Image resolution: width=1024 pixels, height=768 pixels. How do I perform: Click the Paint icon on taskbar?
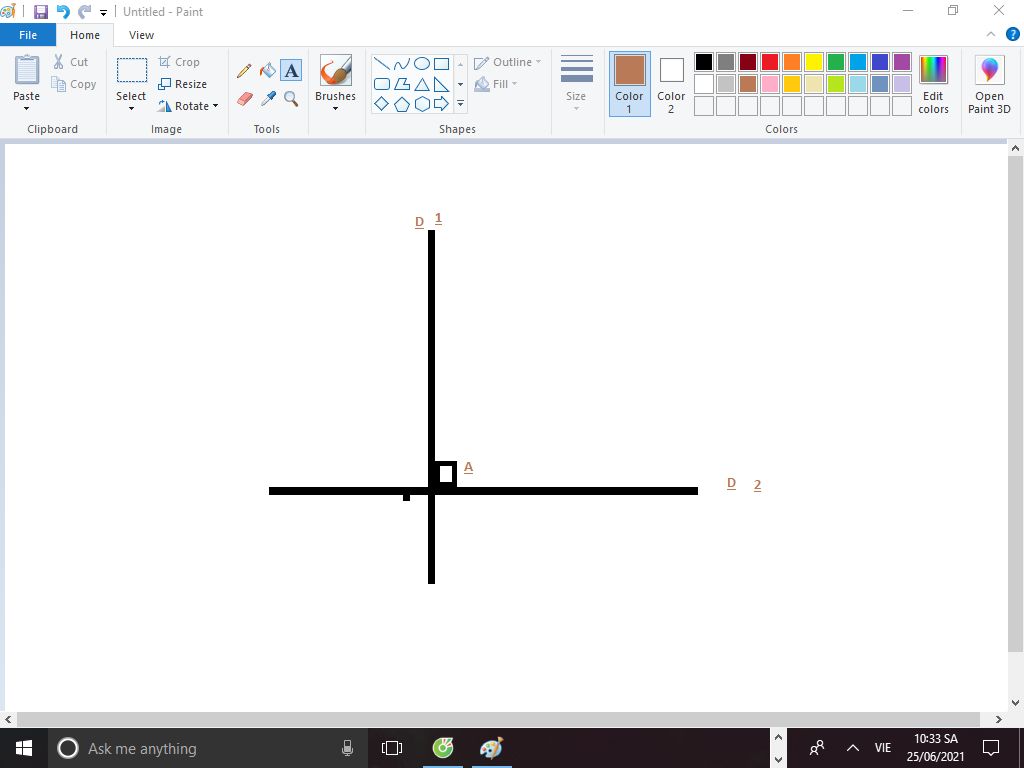[x=491, y=748]
